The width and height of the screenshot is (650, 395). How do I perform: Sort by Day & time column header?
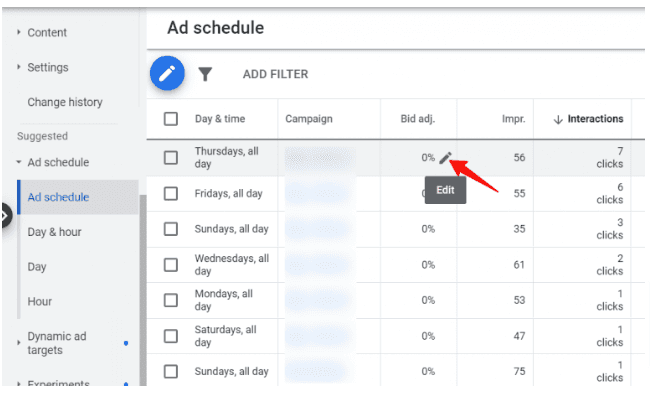click(x=220, y=119)
